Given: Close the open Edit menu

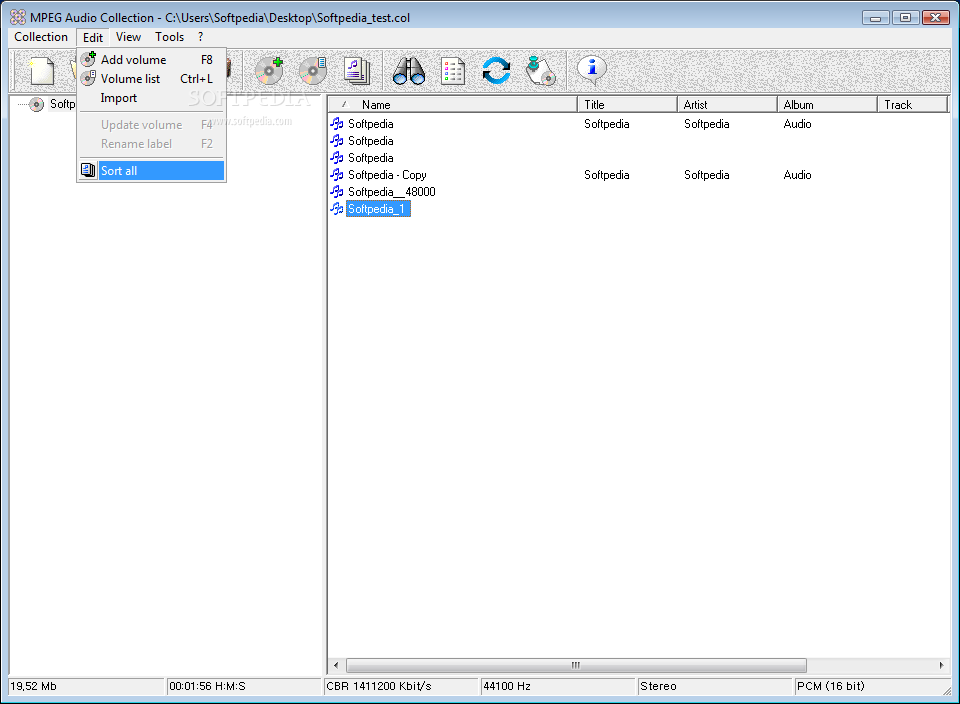Looking at the screenshot, I should tap(93, 37).
